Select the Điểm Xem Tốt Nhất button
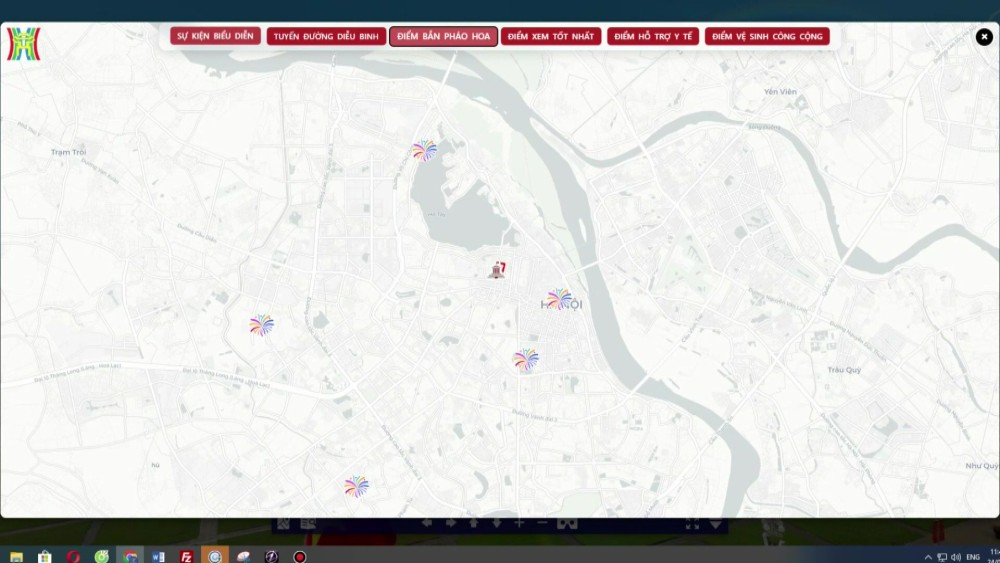This screenshot has height=563, width=1000. coord(550,36)
